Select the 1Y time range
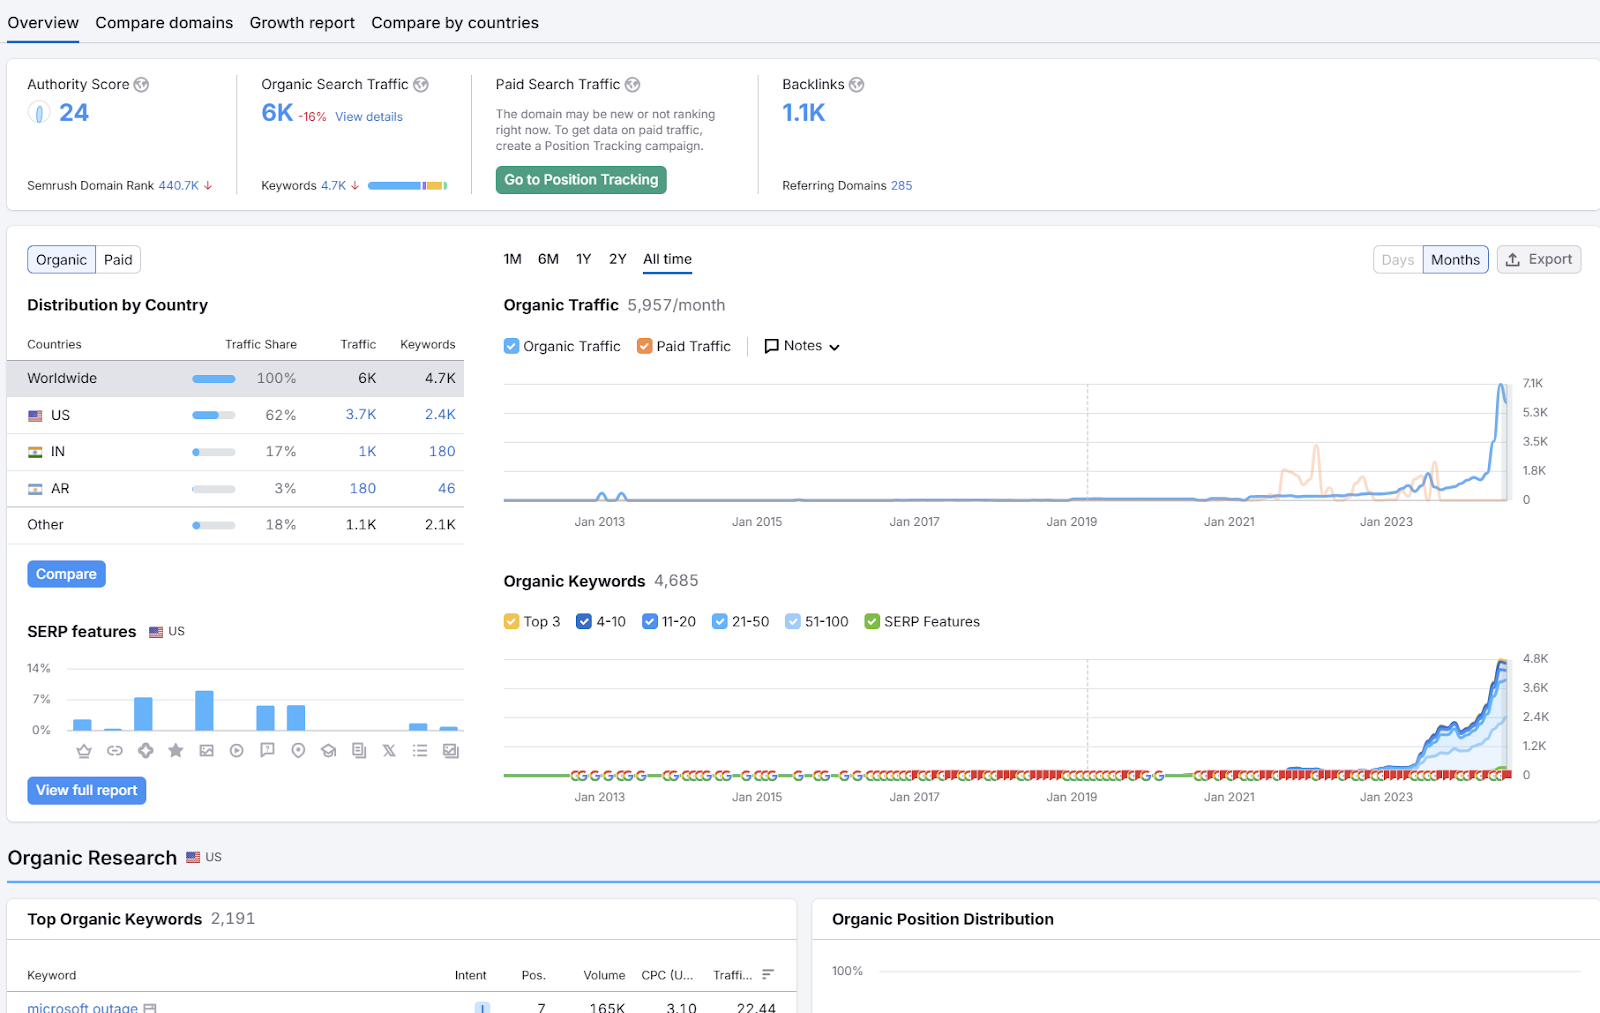 tap(583, 259)
